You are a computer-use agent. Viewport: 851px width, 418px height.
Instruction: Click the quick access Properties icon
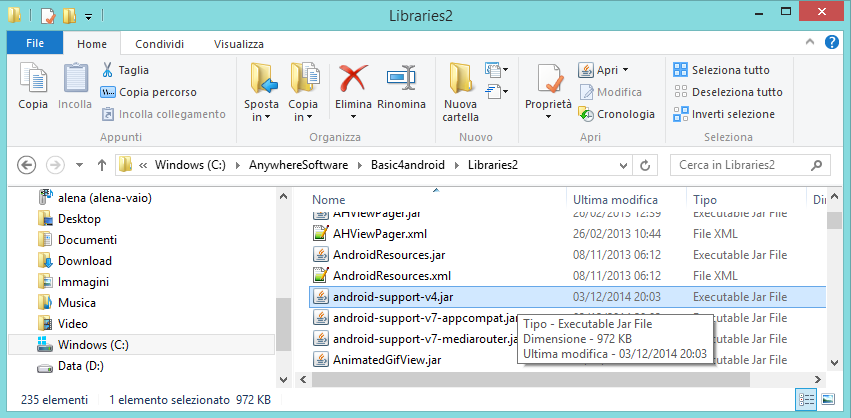tap(48, 16)
